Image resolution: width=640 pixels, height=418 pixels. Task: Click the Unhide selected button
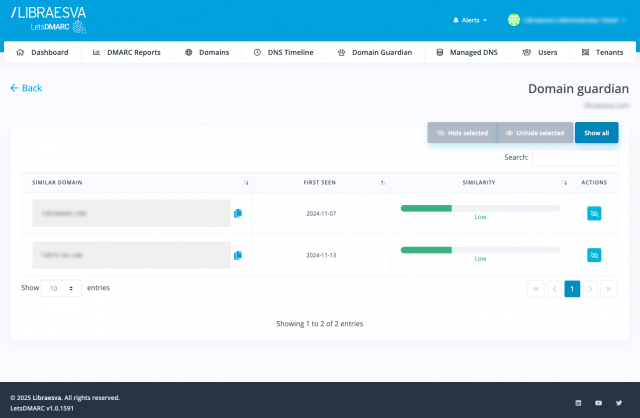(x=535, y=132)
